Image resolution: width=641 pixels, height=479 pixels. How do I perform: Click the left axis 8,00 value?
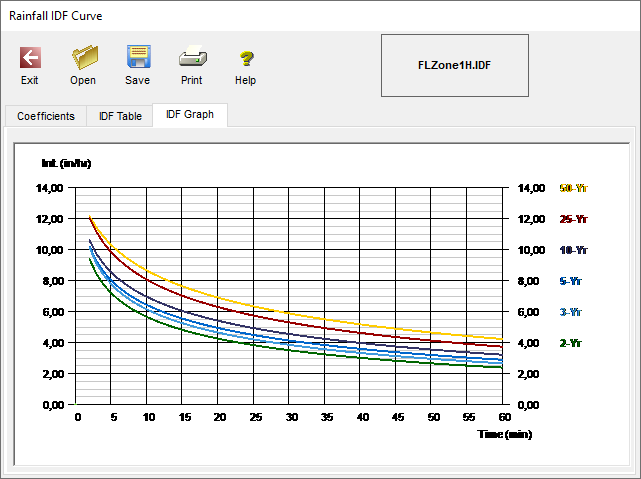click(x=53, y=281)
